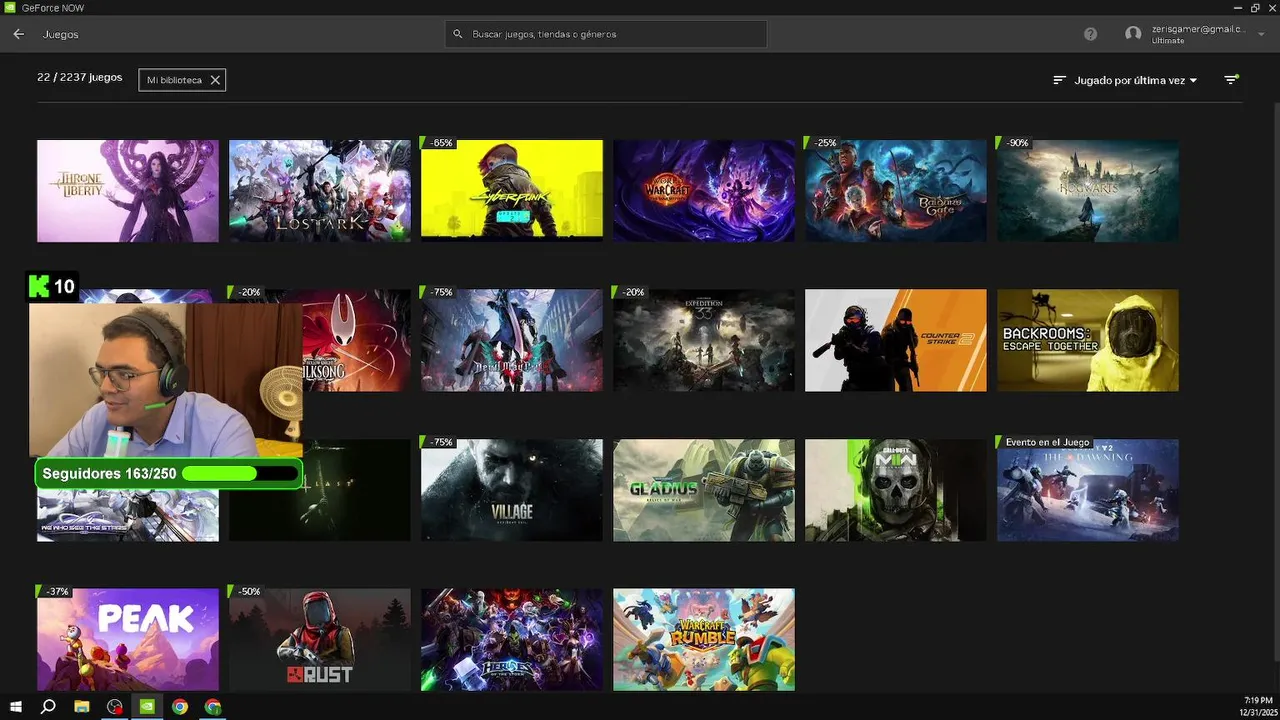Expand the Jugado por última vez dropdown
Screen dimensions: 1280x720
click(x=1135, y=80)
